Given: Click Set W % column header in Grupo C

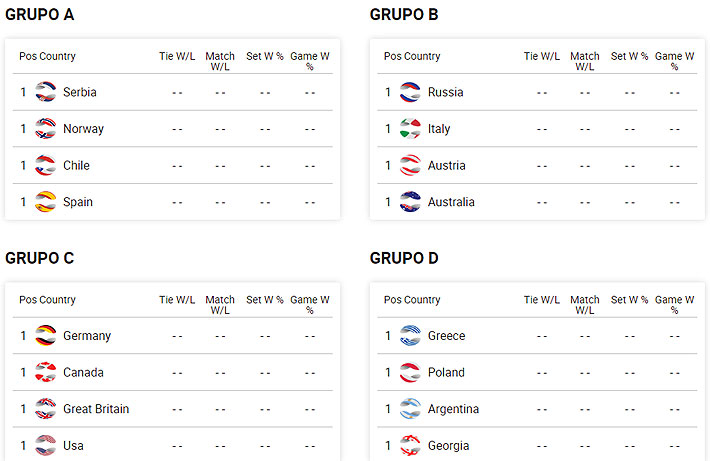Looking at the screenshot, I should pyautogui.click(x=265, y=300).
